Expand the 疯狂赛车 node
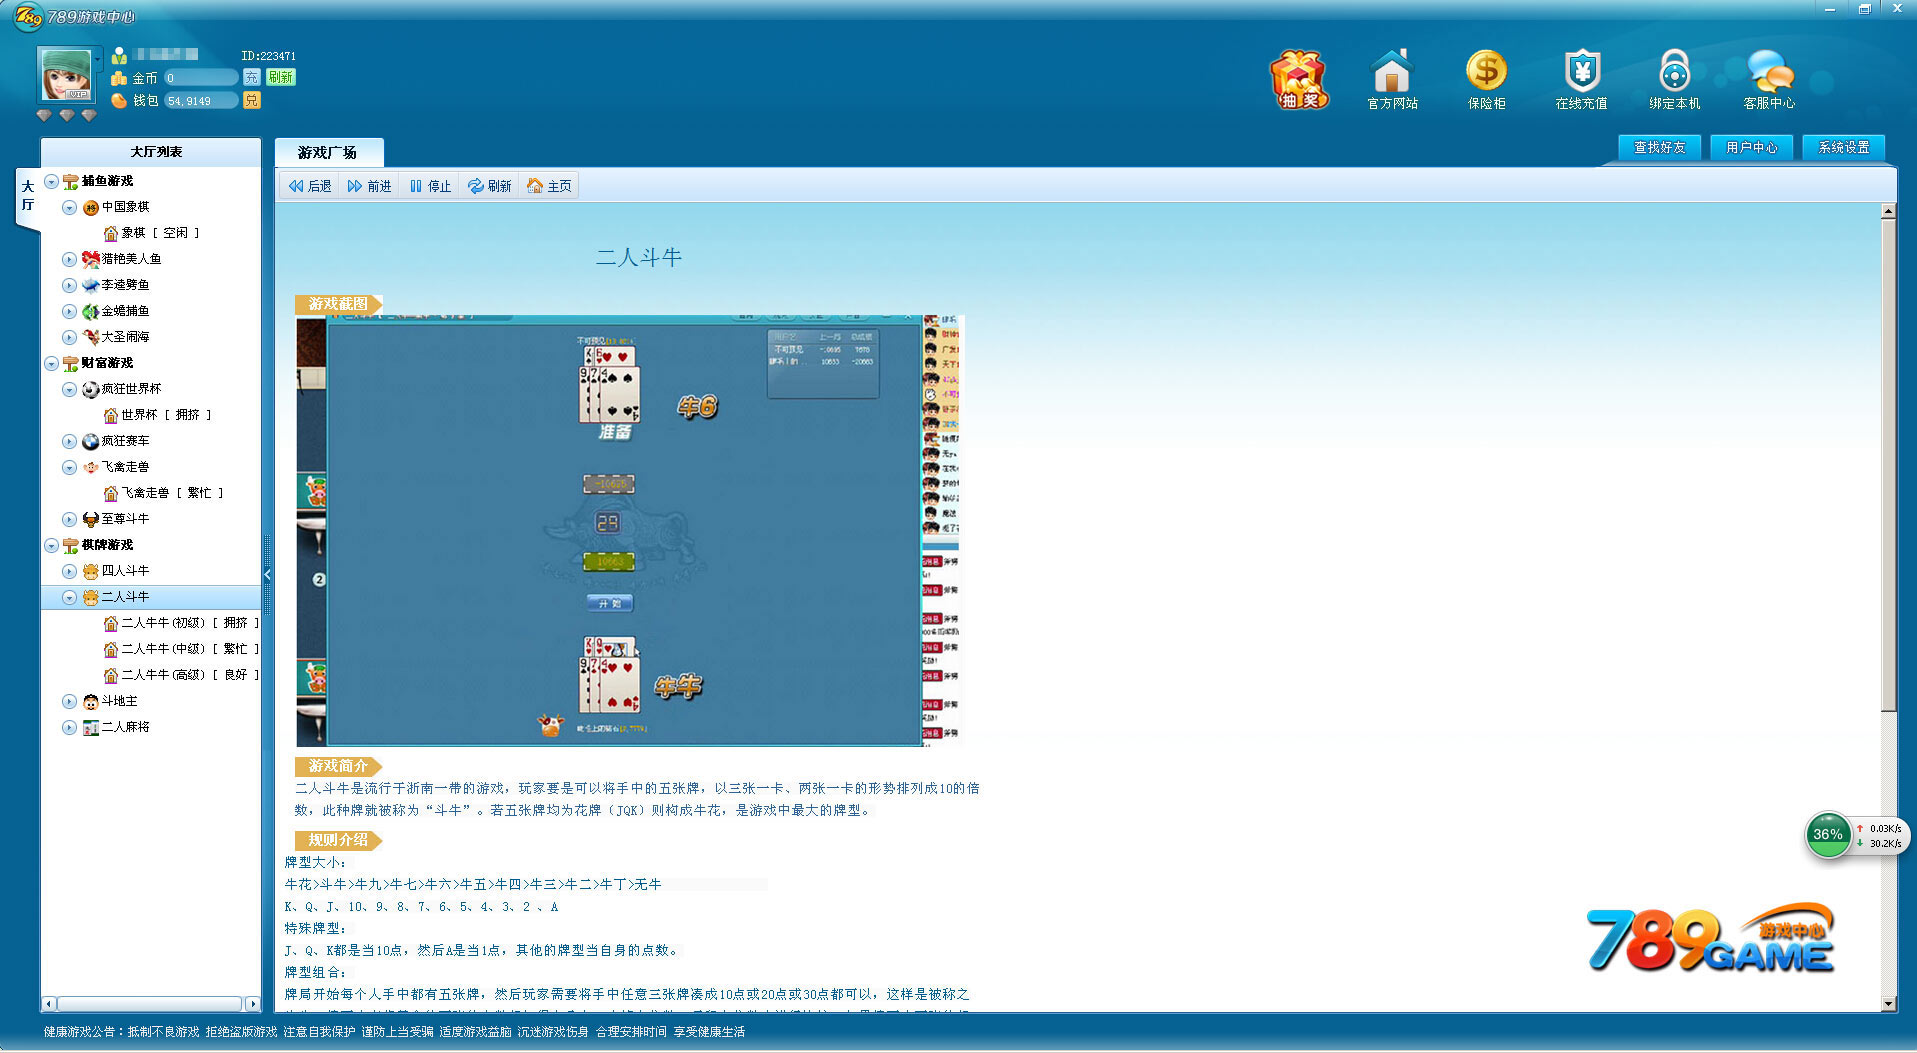Screen dimensions: 1917x1053 click(69, 441)
